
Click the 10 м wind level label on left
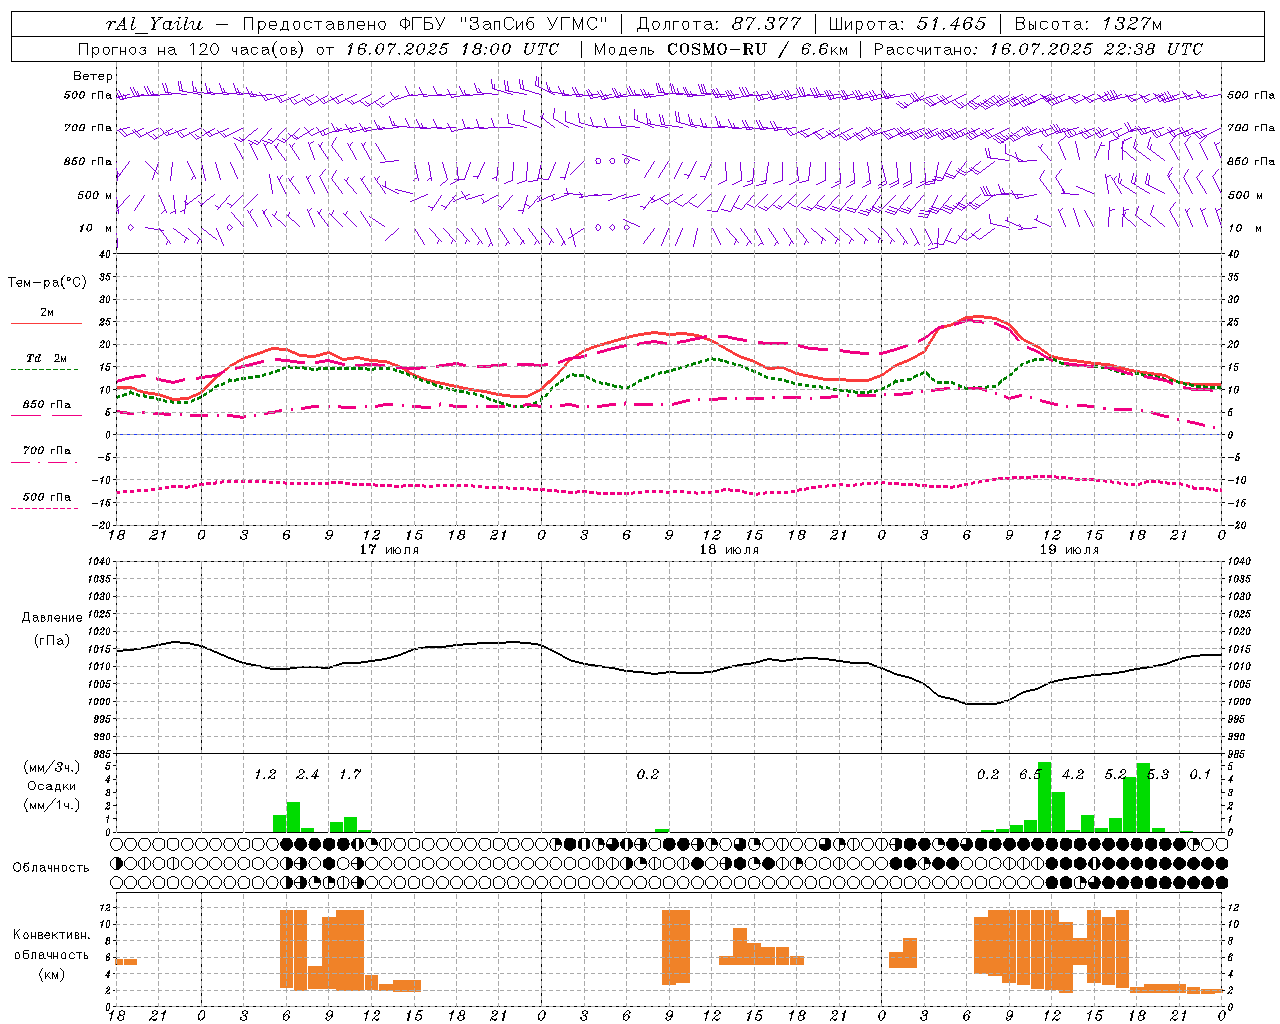point(96,228)
